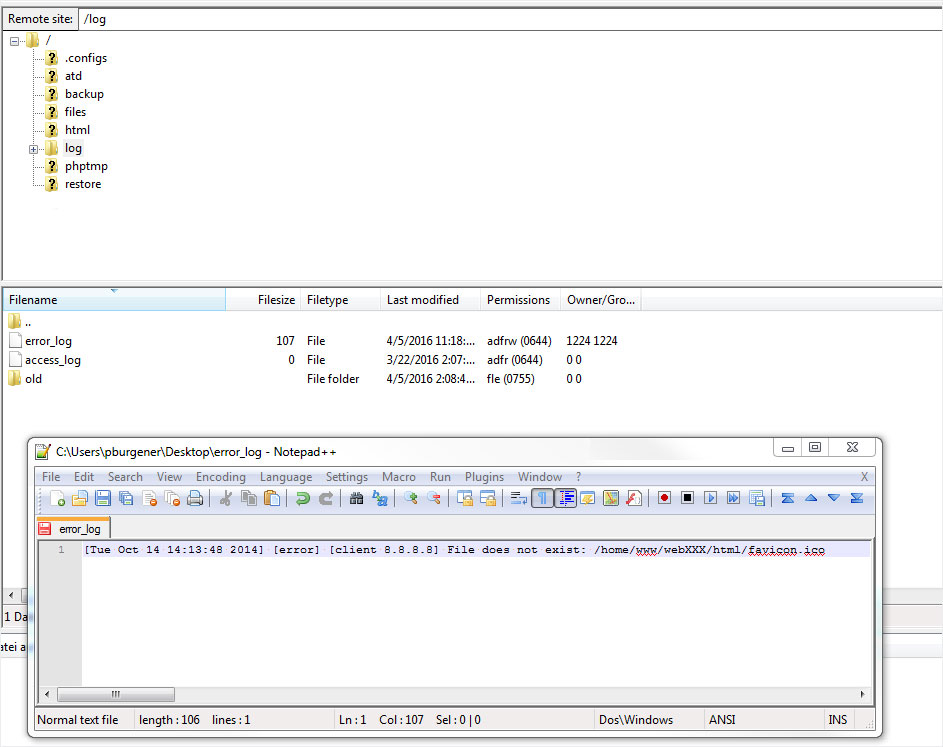This screenshot has width=943, height=747.
Task: Click the Close All documents toolbar icon
Action: click(x=172, y=498)
